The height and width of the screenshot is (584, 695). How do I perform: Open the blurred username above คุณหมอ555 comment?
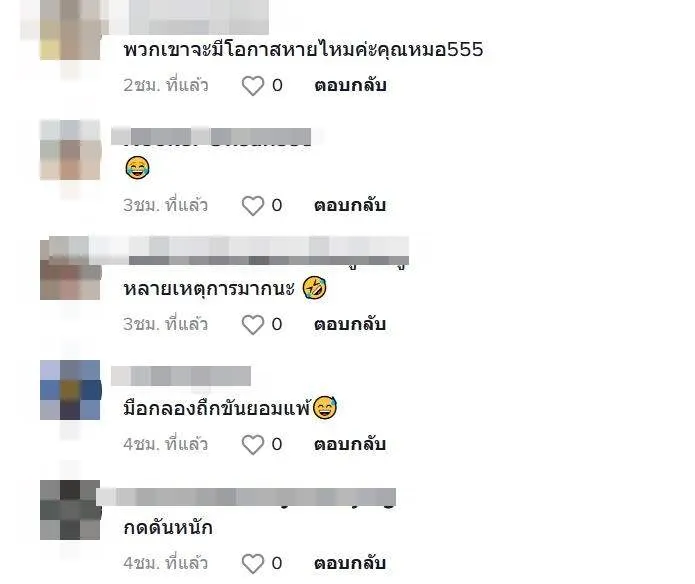click(188, 17)
